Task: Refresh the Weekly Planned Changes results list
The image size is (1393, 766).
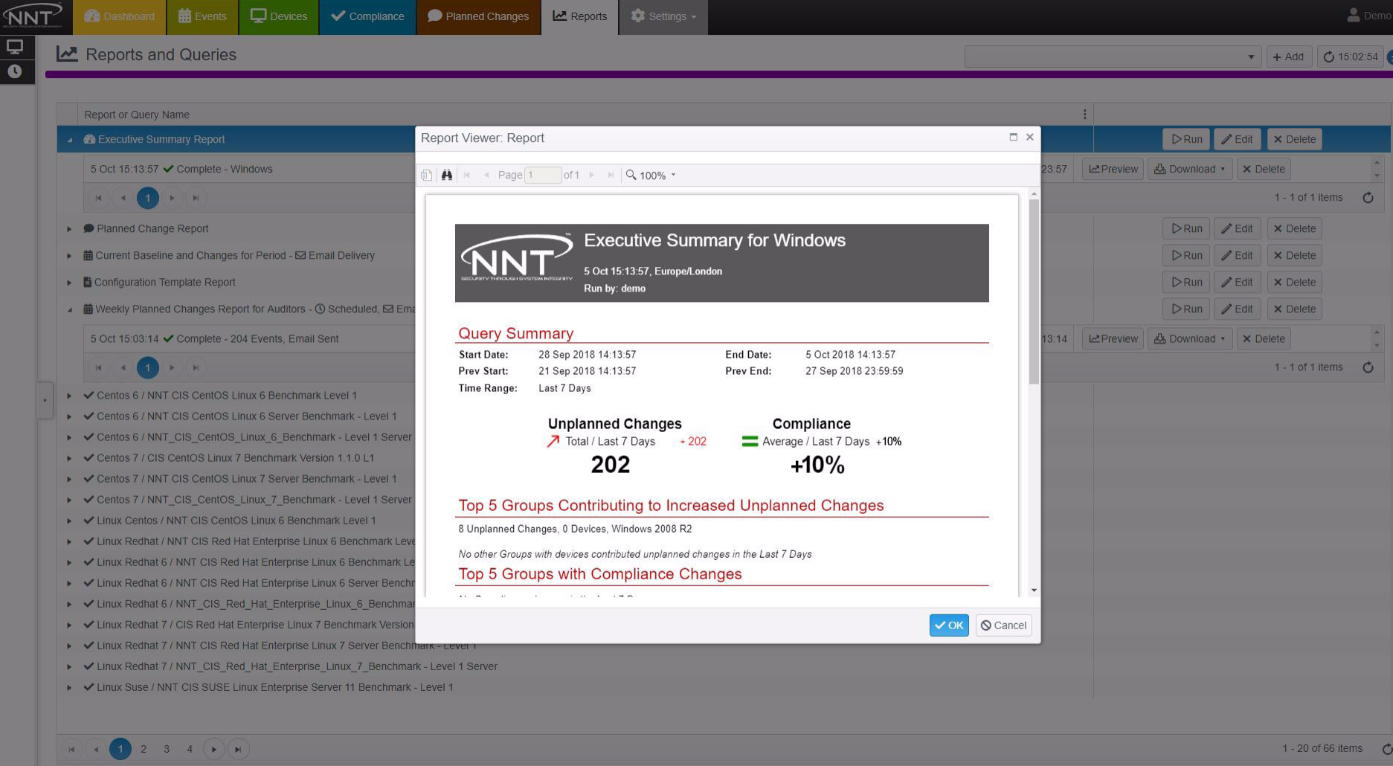Action: [1368, 367]
